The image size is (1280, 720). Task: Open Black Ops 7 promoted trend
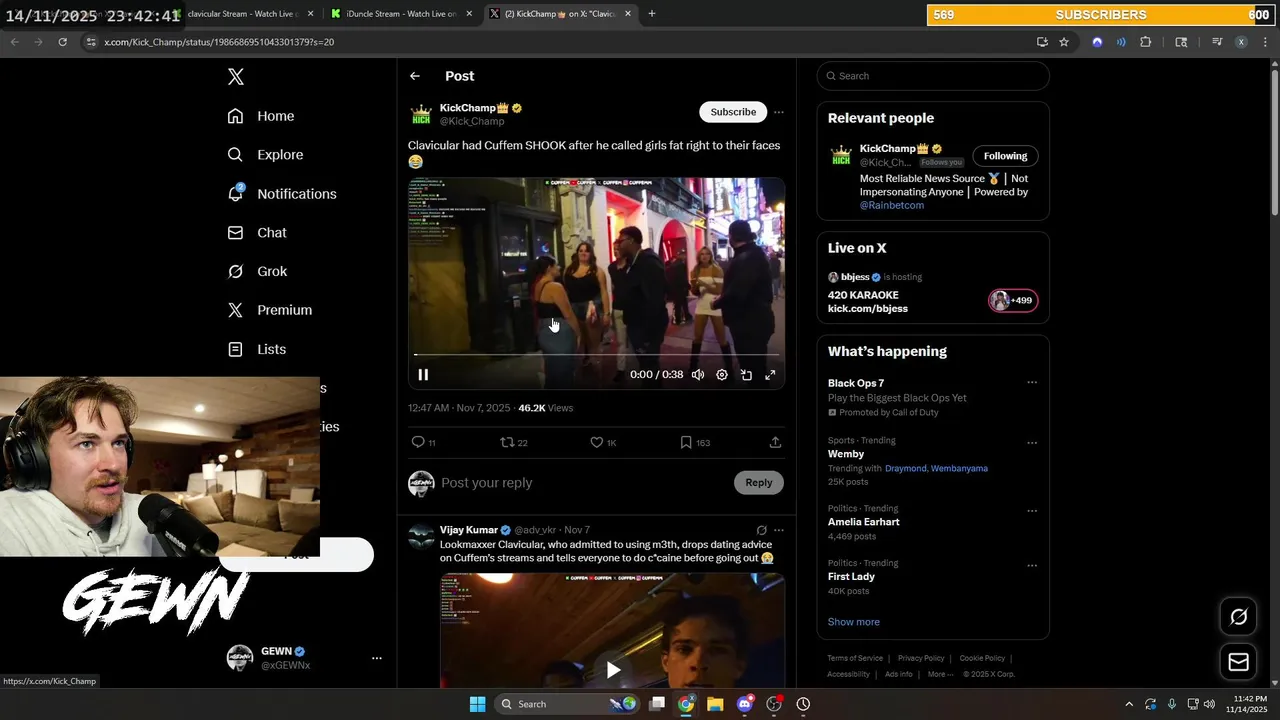pyautogui.click(x=856, y=383)
